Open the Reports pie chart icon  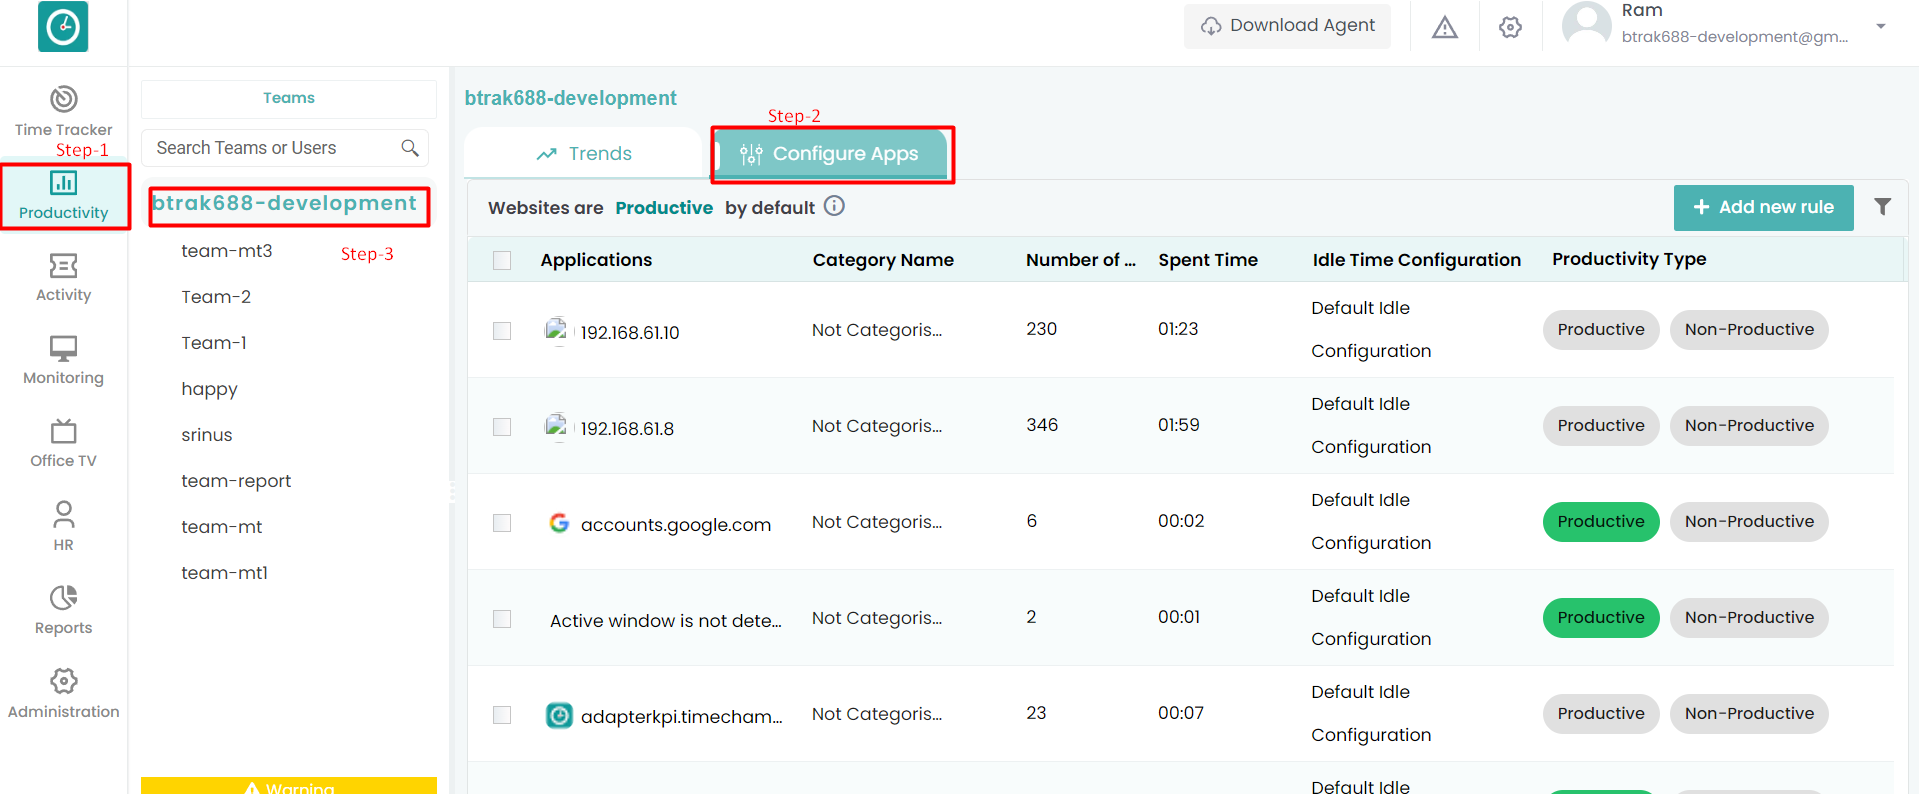coord(64,598)
